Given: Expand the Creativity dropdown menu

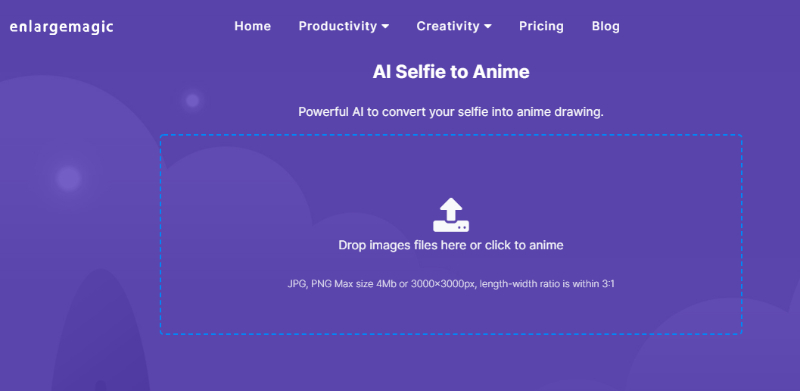Looking at the screenshot, I should (454, 26).
